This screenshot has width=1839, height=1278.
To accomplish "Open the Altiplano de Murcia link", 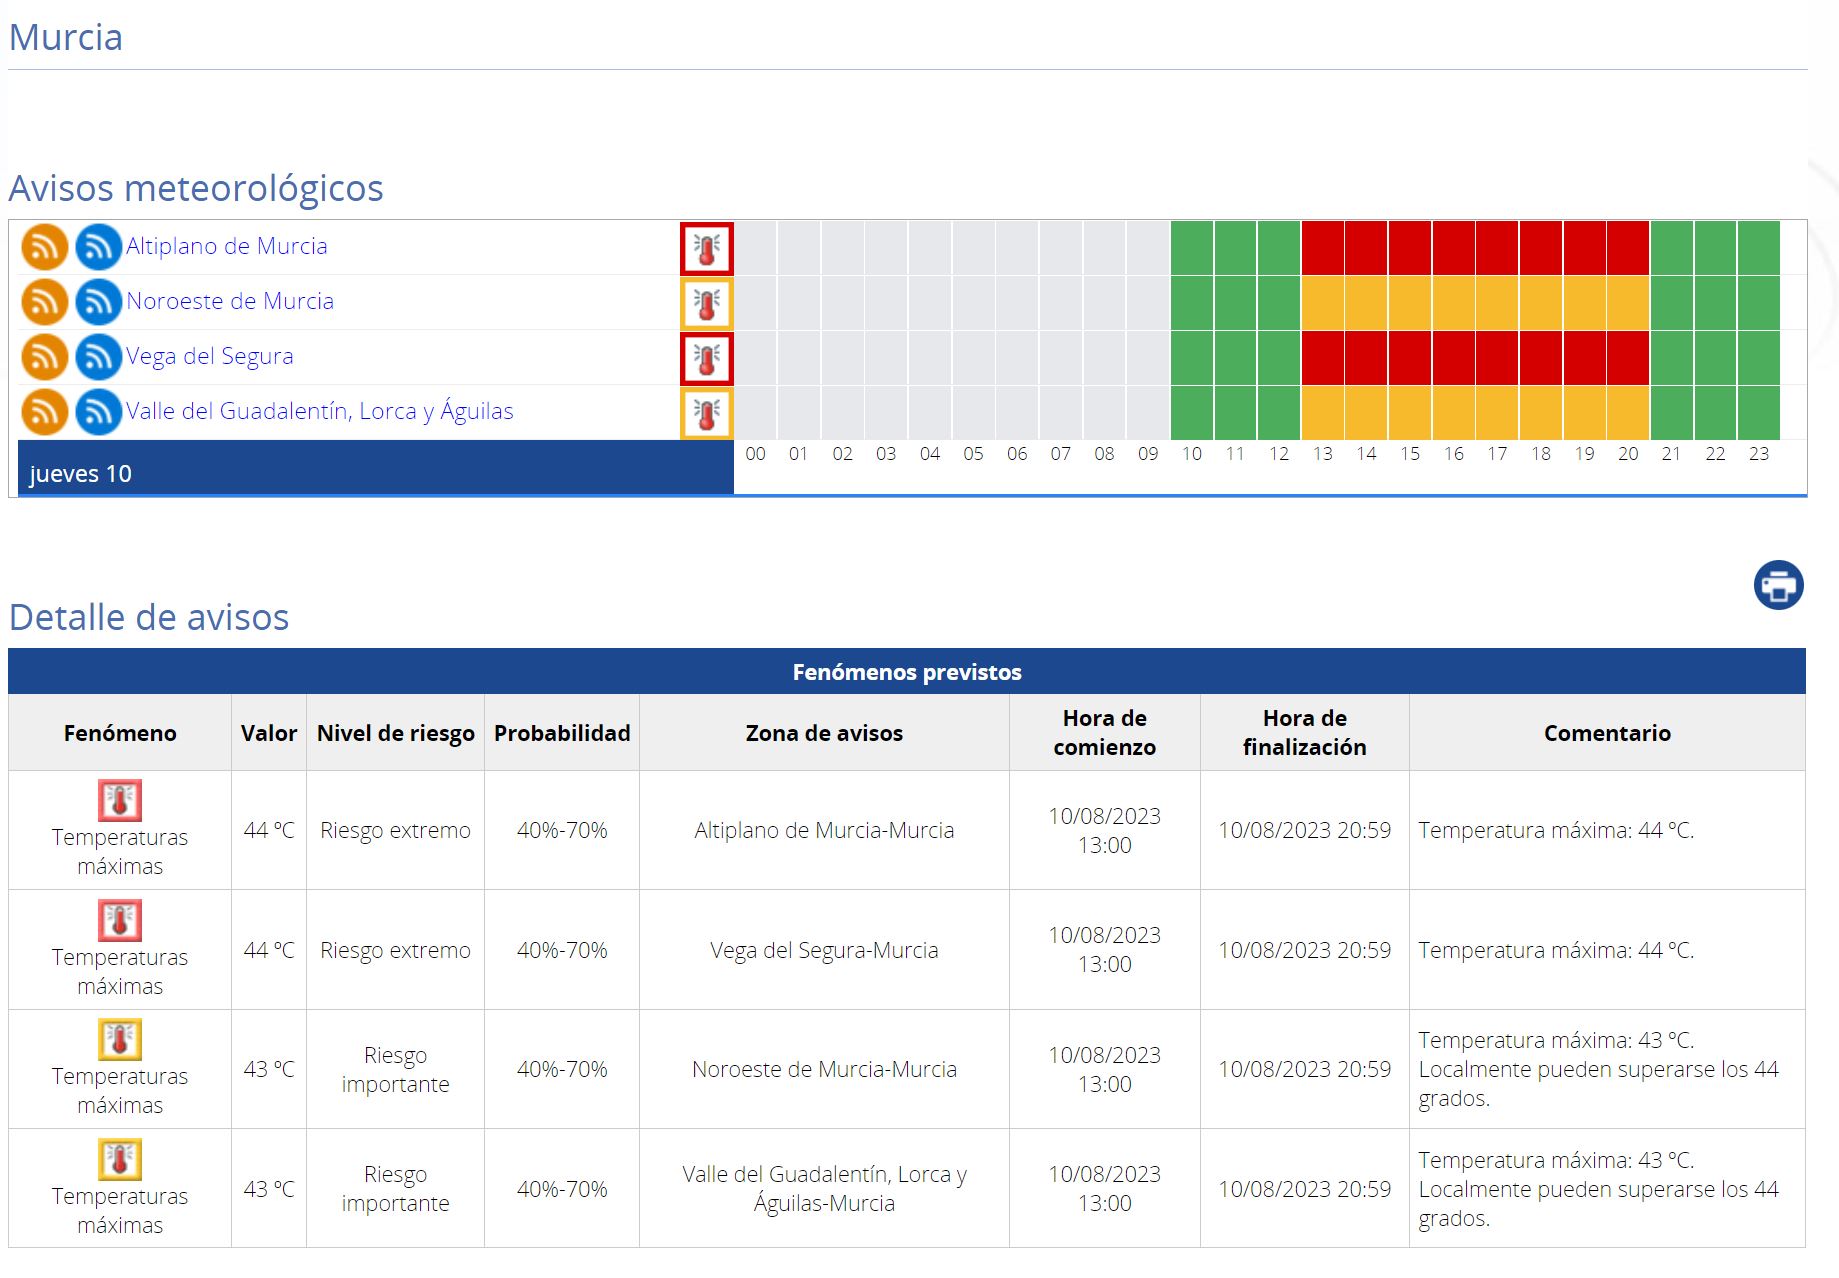I will [x=227, y=247].
